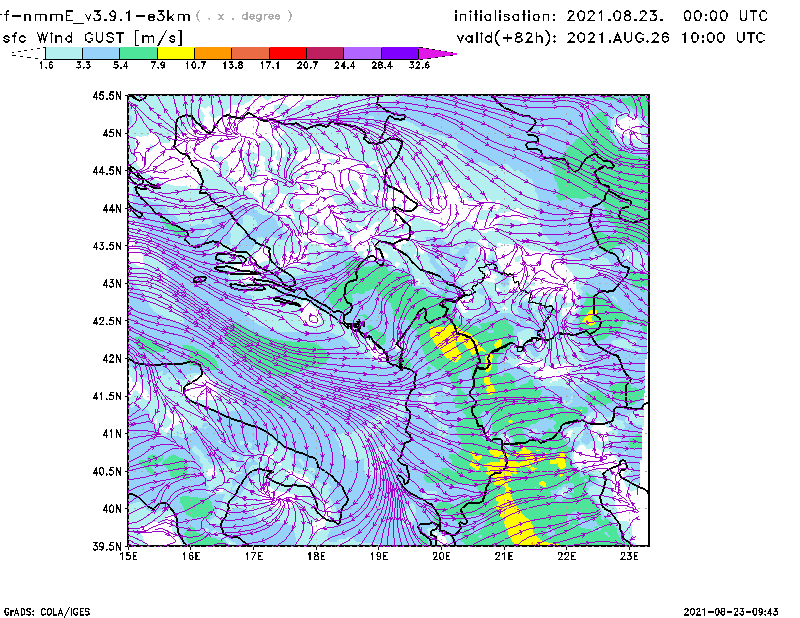Click the 22E longitude label

566,556
